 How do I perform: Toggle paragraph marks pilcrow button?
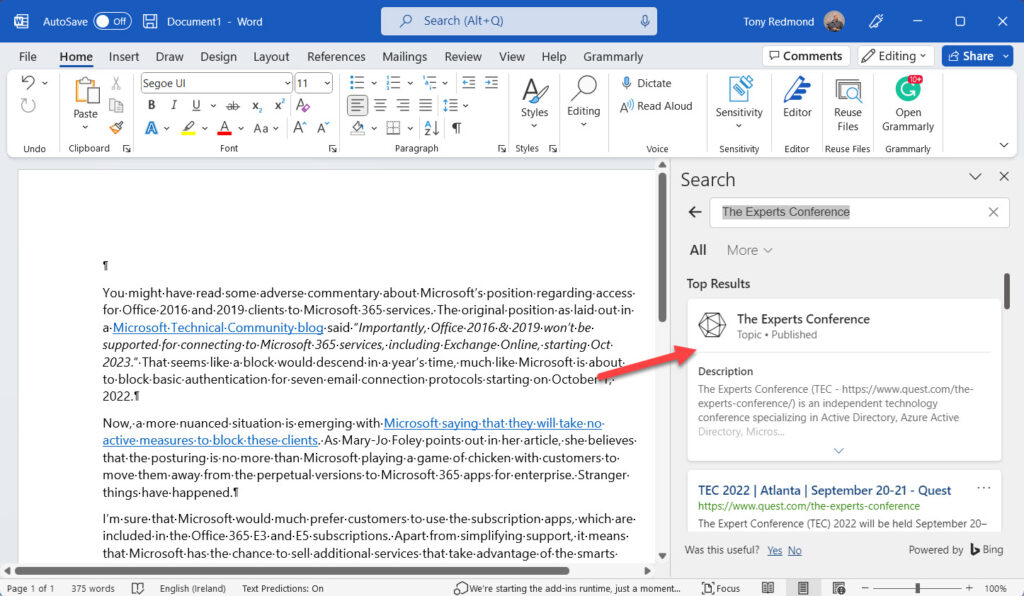(456, 128)
